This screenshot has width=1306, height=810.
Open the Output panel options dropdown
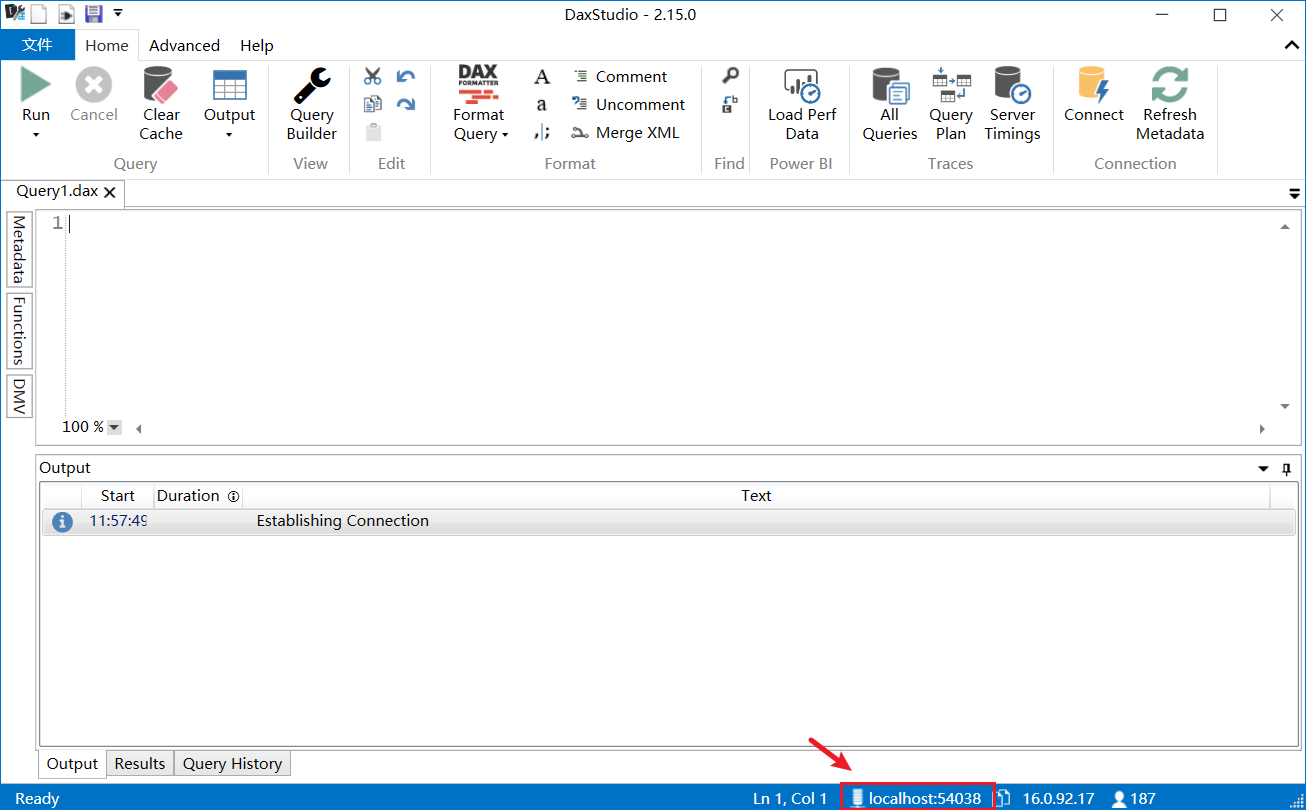(x=1263, y=468)
